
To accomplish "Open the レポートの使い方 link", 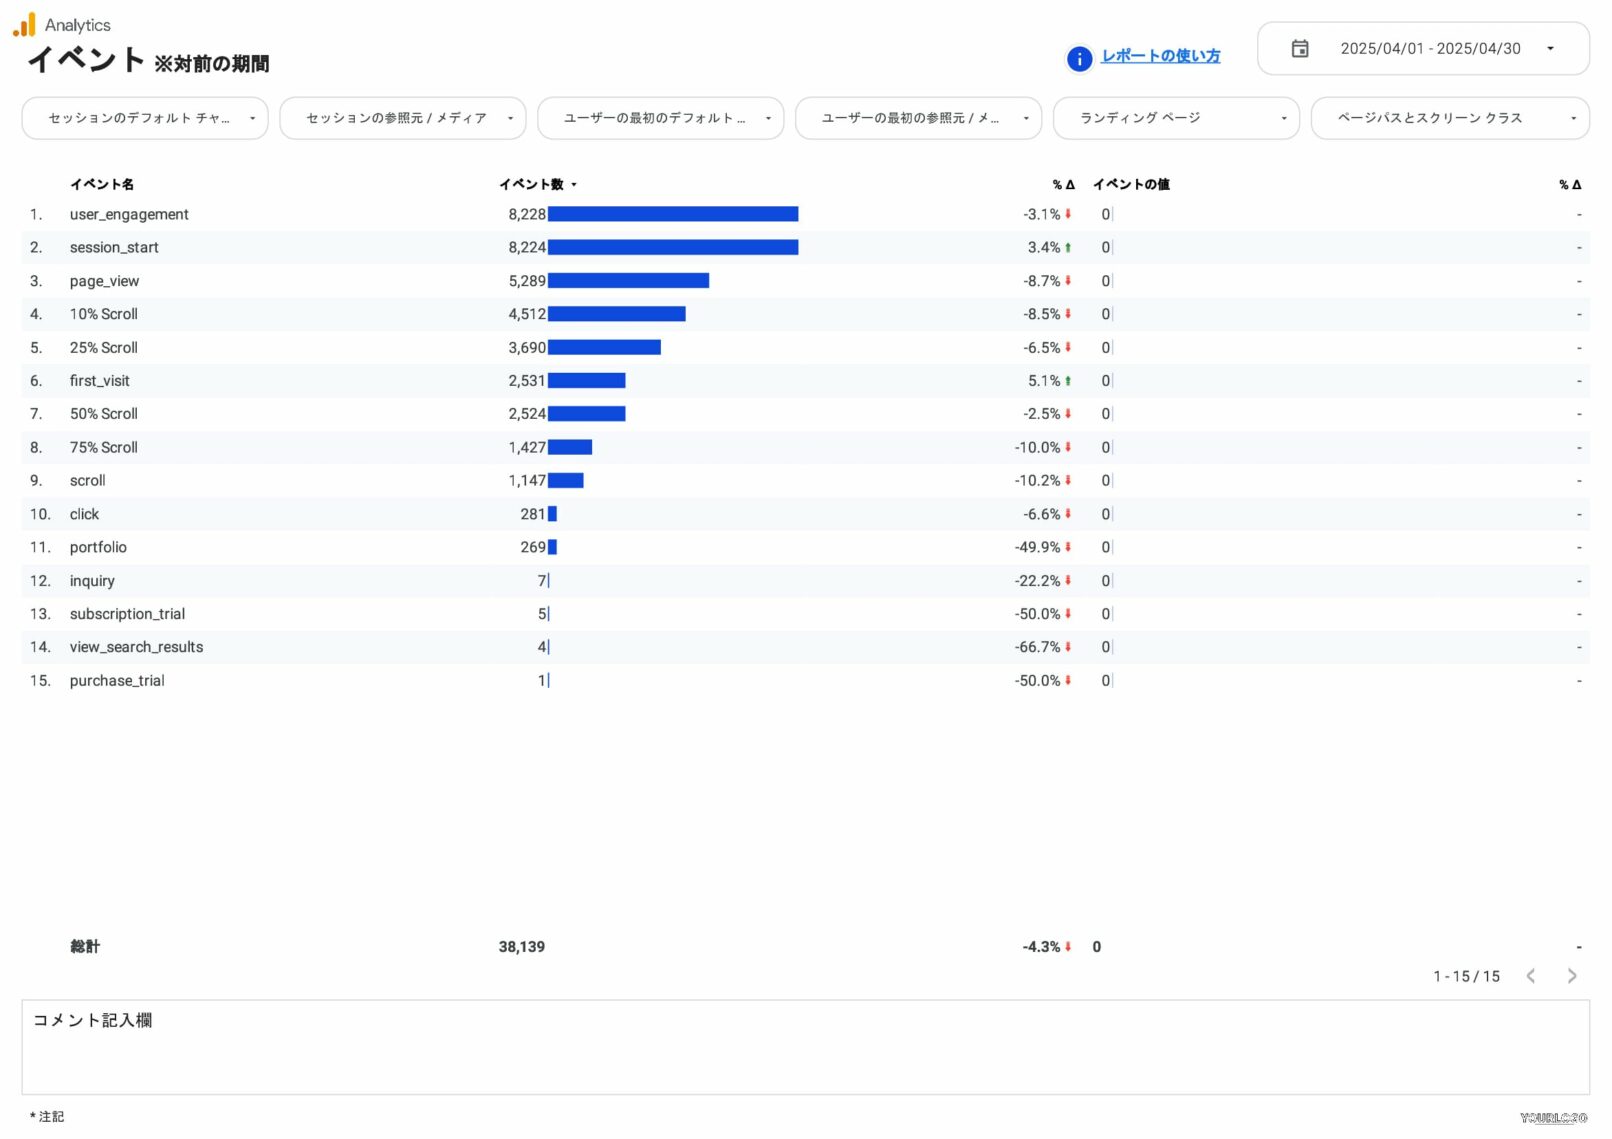I will pyautogui.click(x=1160, y=57).
